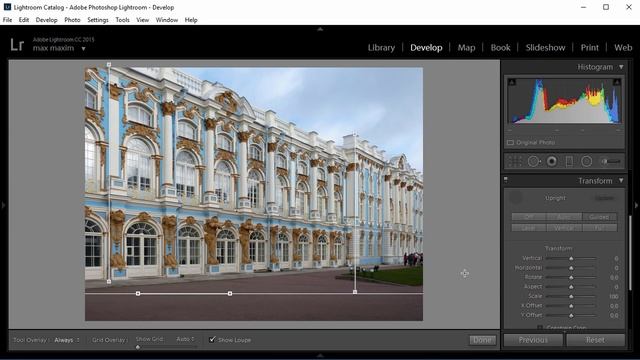Uncheck the Show Loupe checkbox
640x360 pixels.
click(212, 339)
